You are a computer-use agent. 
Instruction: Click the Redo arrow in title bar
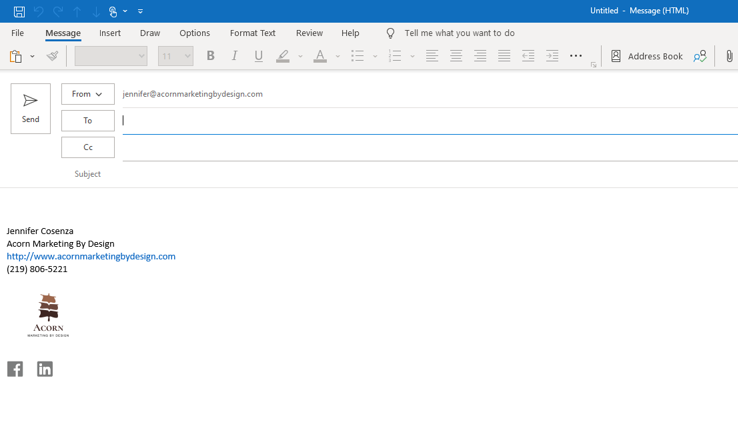pos(58,11)
